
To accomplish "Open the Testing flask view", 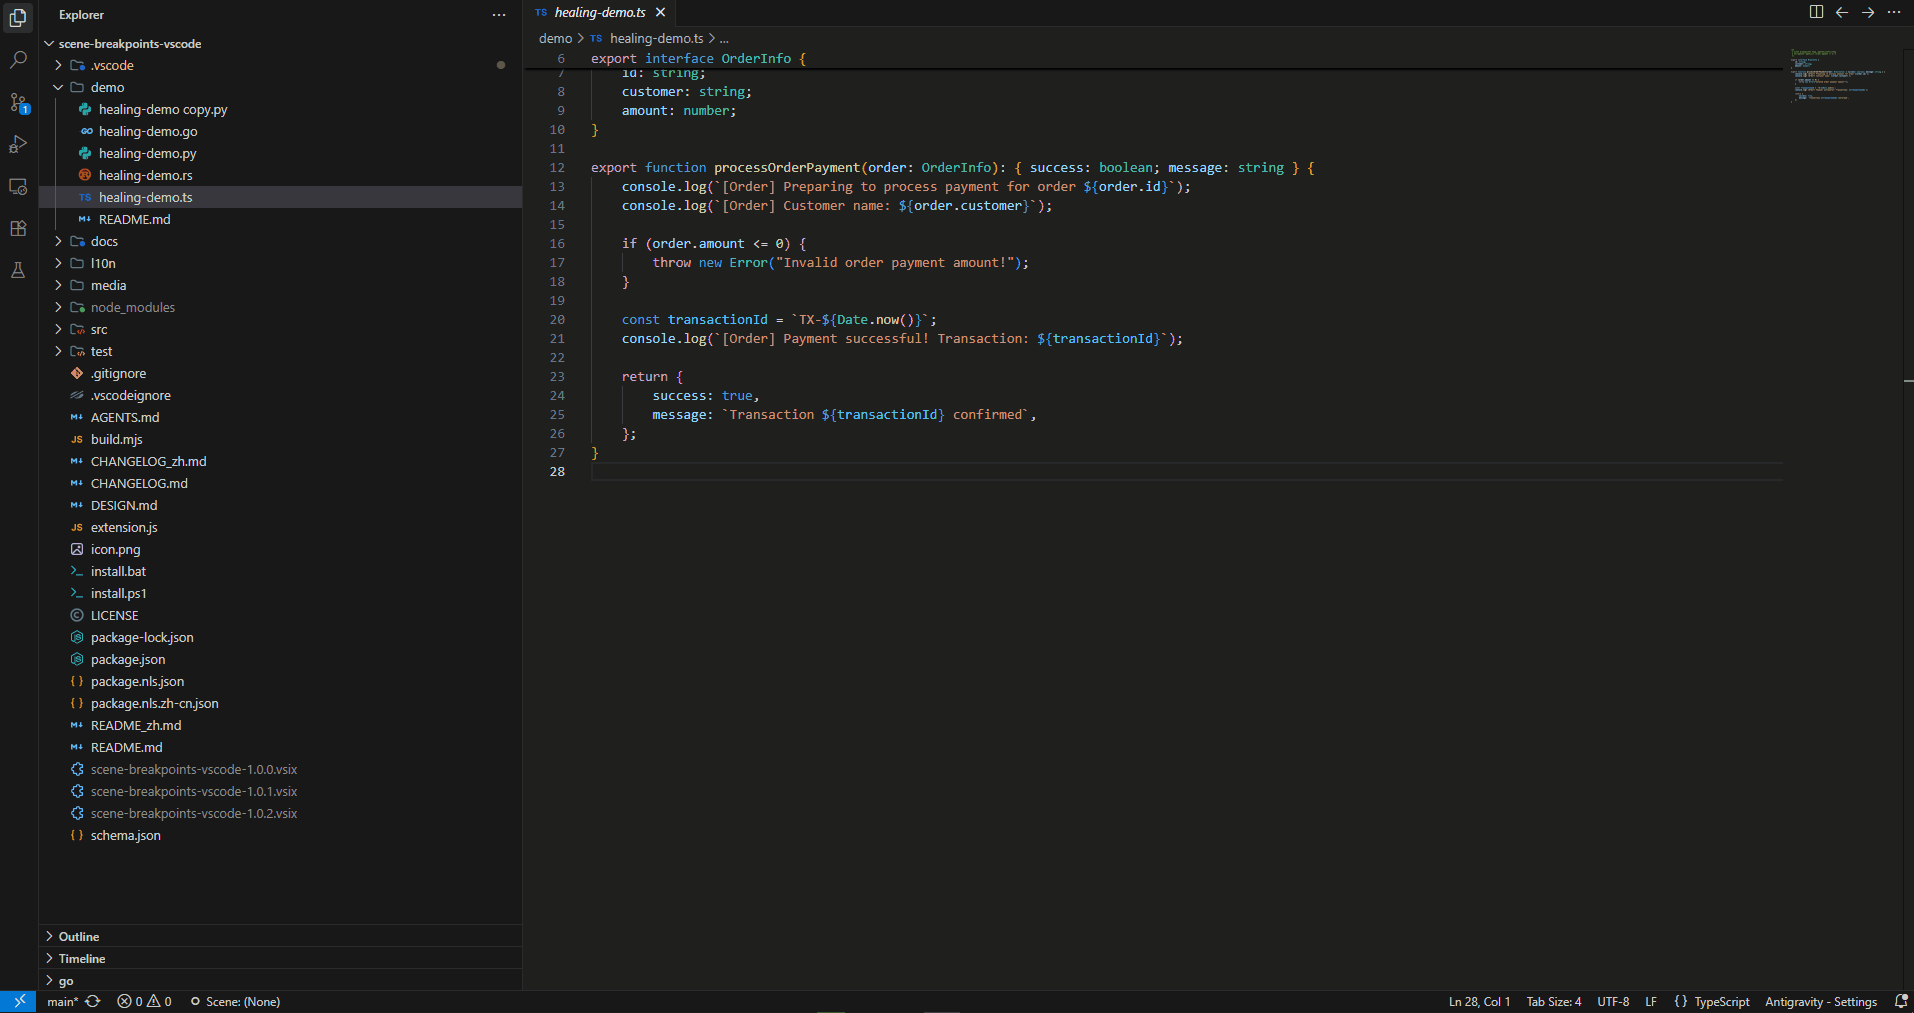I will 18,270.
